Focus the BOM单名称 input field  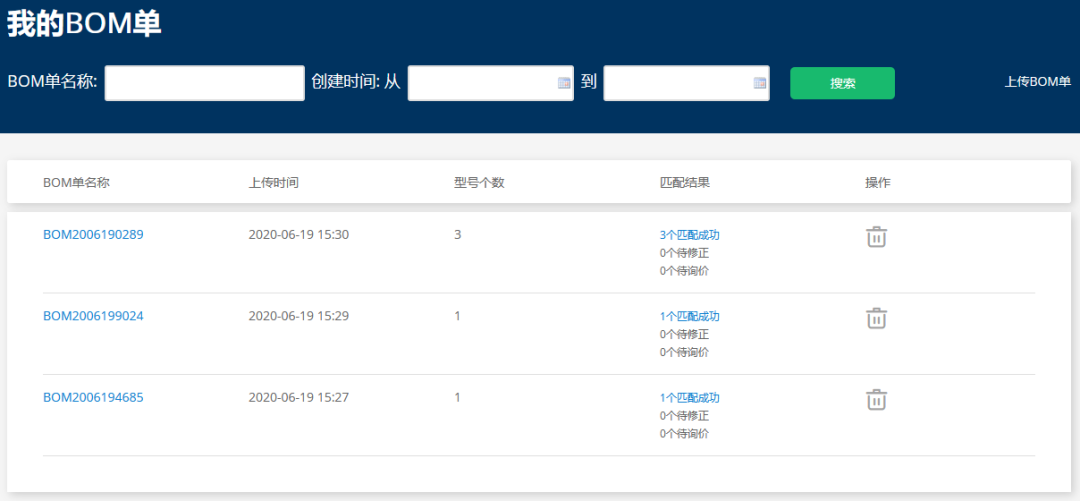[205, 83]
